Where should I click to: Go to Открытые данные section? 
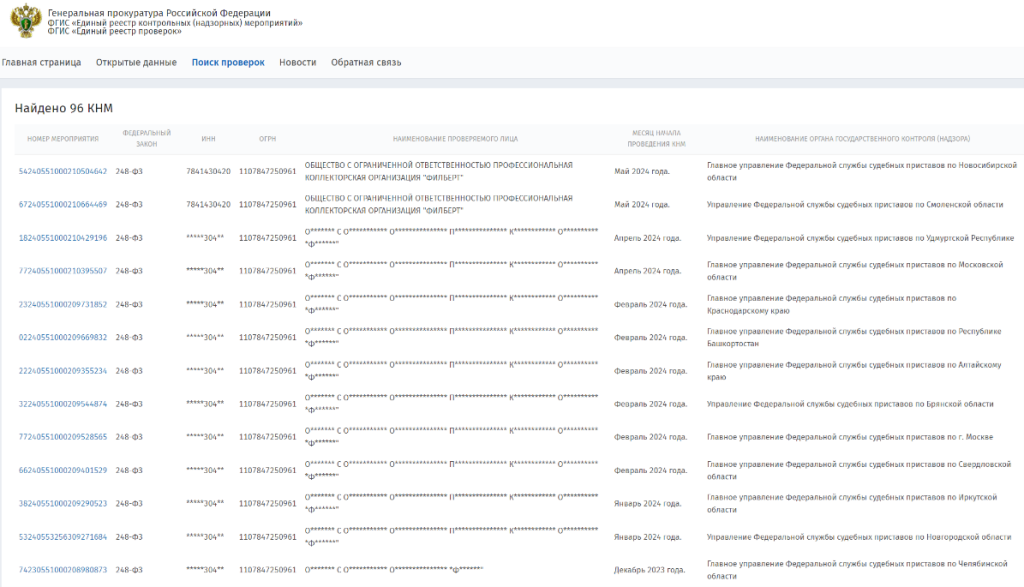(x=136, y=62)
